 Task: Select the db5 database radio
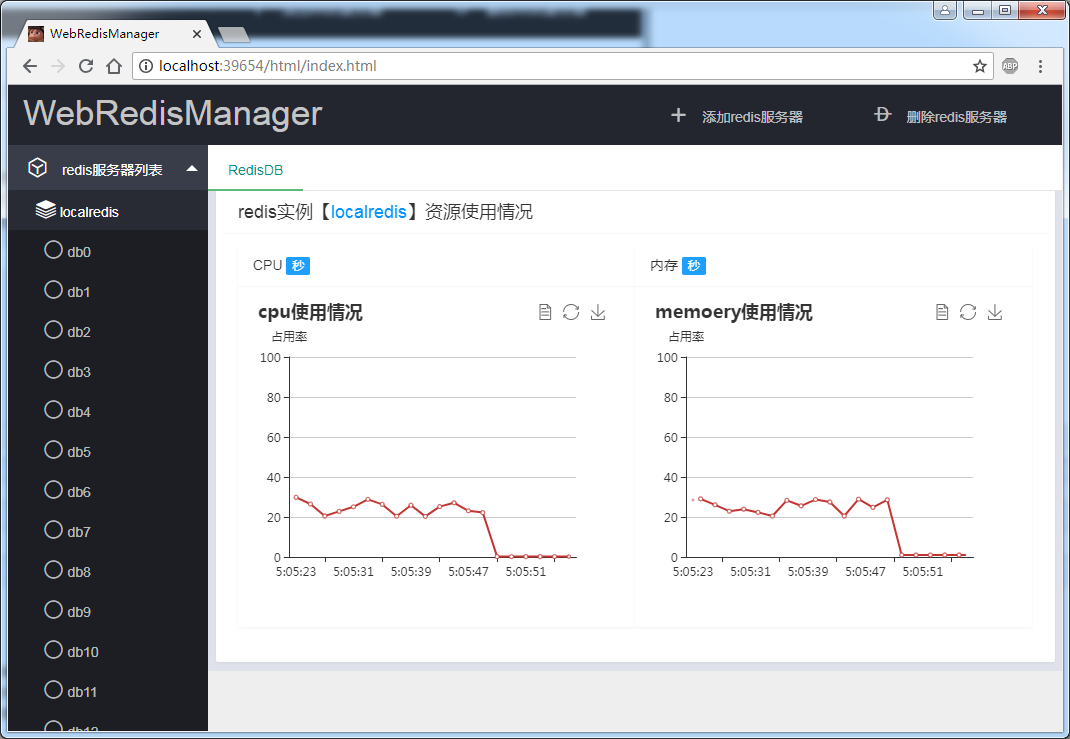pyautogui.click(x=53, y=450)
